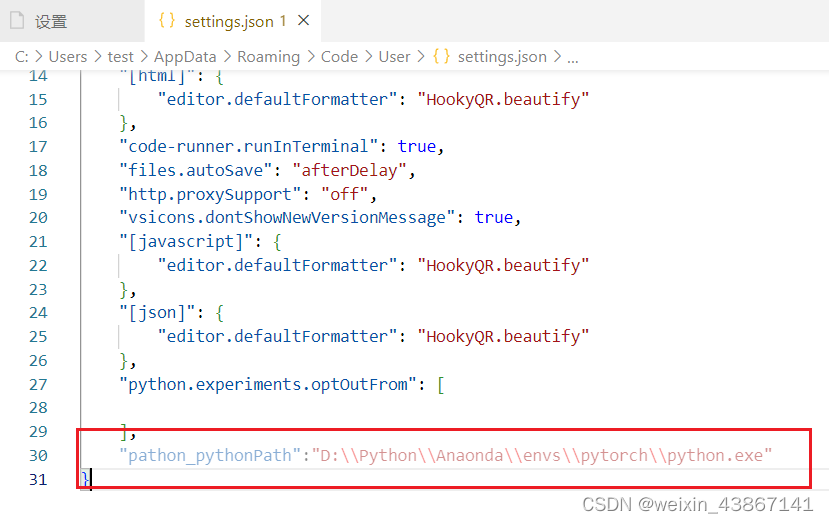
Task: Click line number 21 in gutter
Action: coord(38,242)
